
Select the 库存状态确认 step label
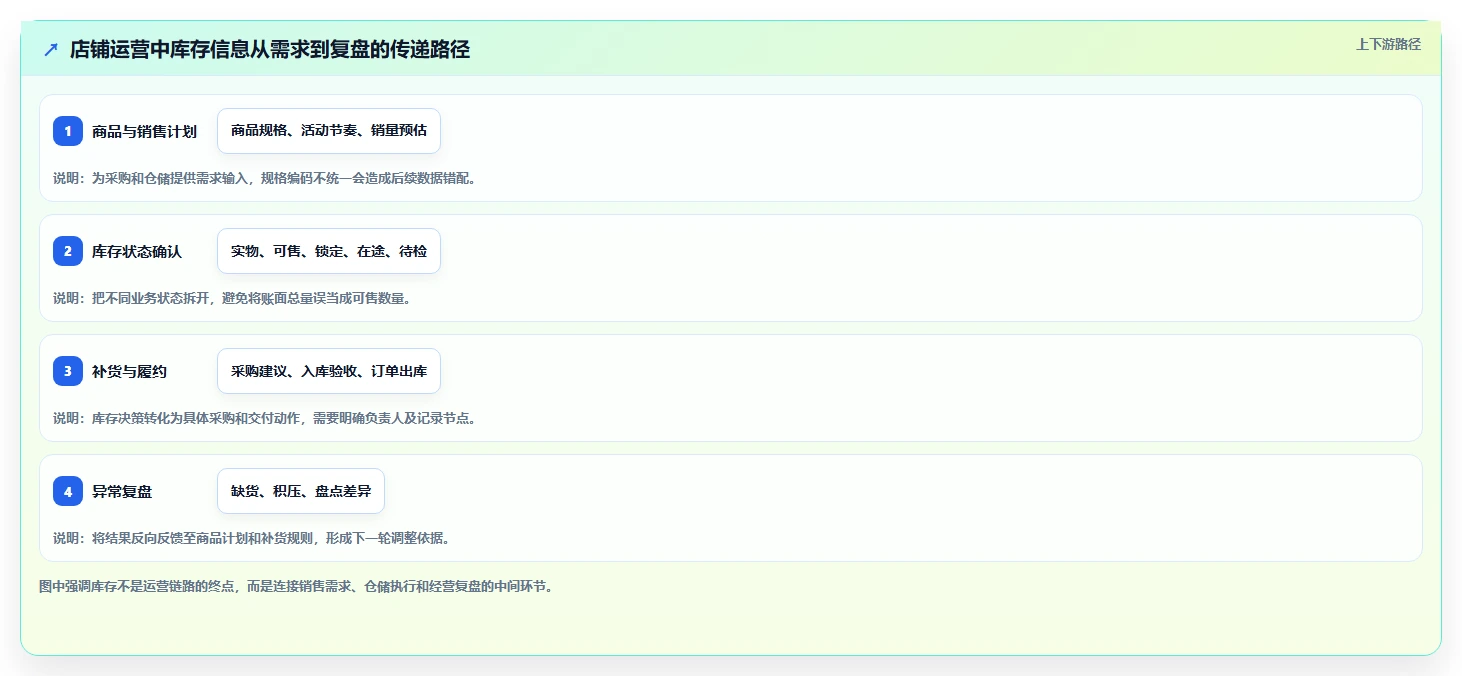click(137, 251)
